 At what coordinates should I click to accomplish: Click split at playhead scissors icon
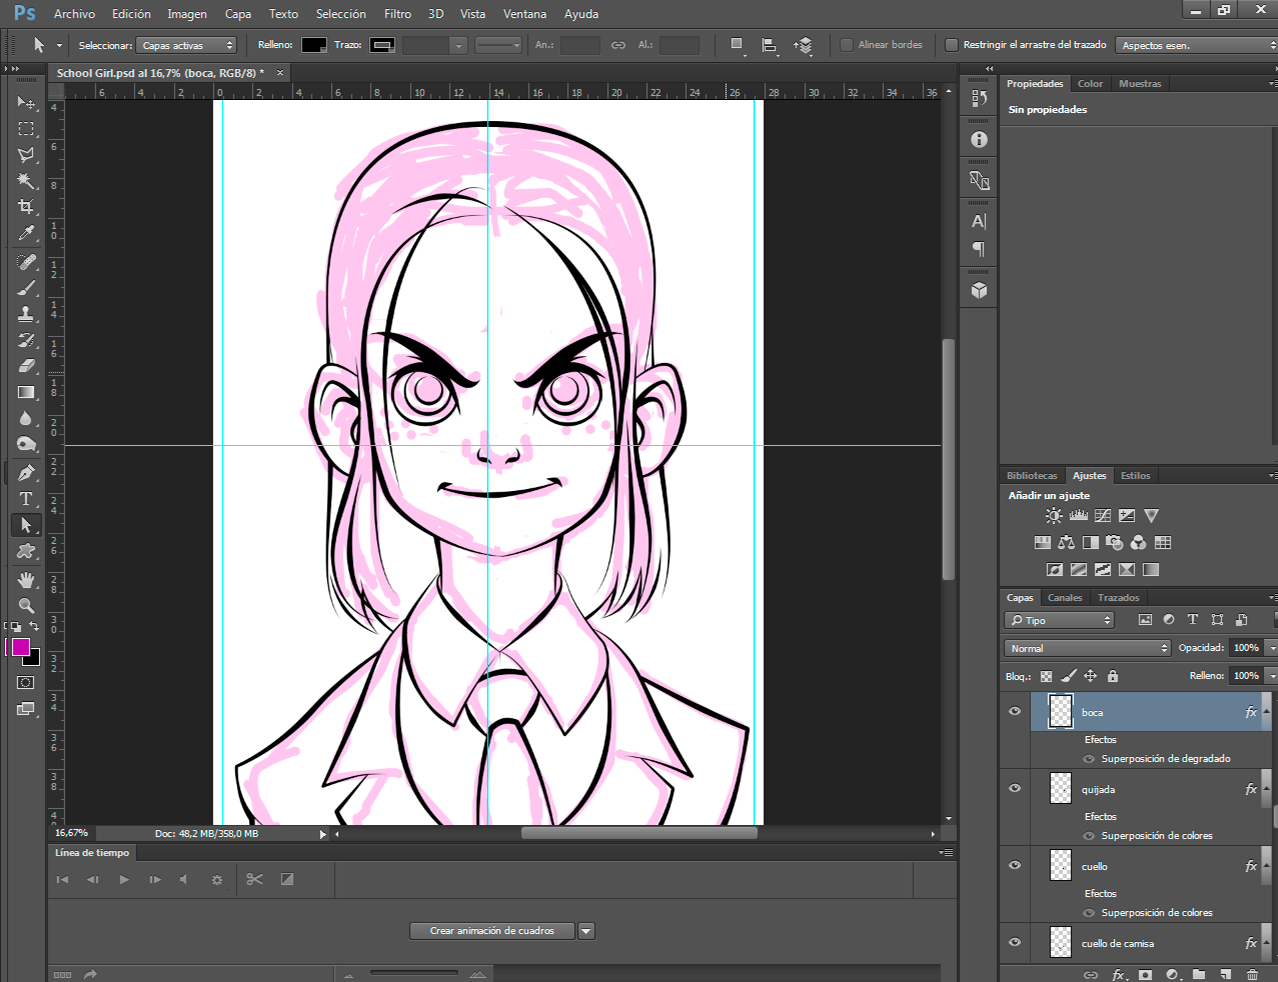[254, 879]
